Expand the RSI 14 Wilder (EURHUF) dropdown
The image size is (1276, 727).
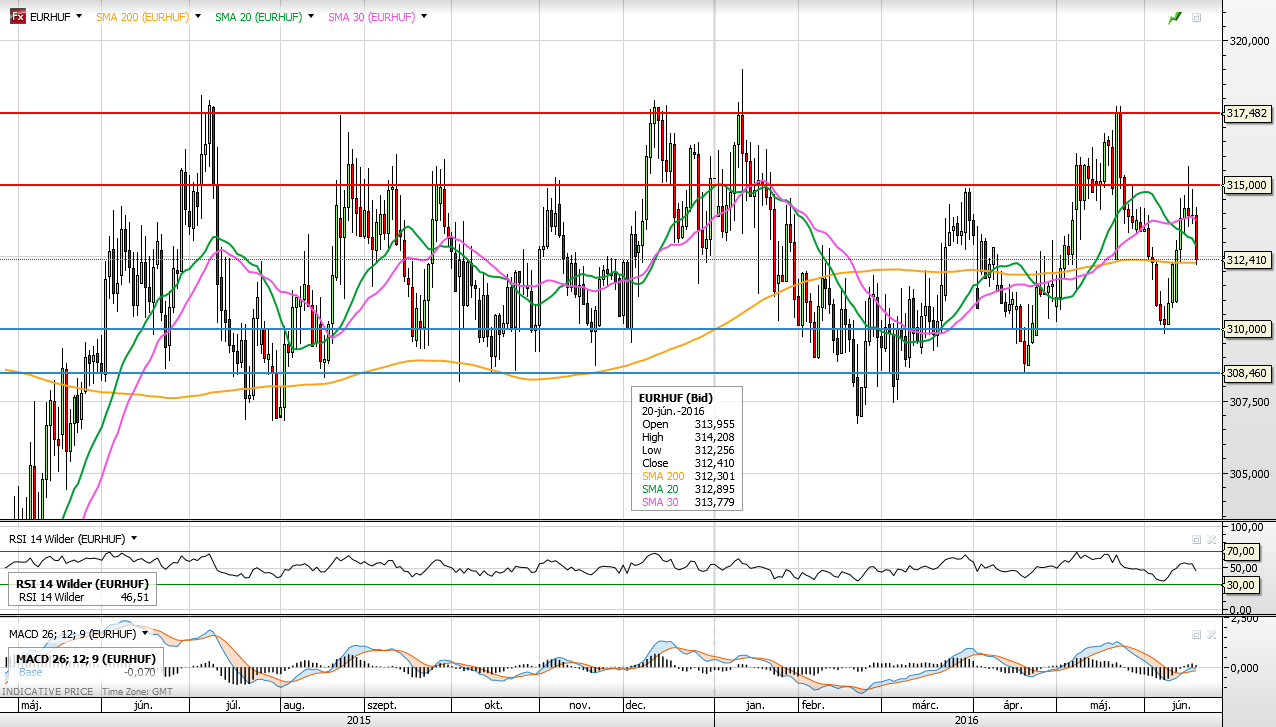click(134, 538)
